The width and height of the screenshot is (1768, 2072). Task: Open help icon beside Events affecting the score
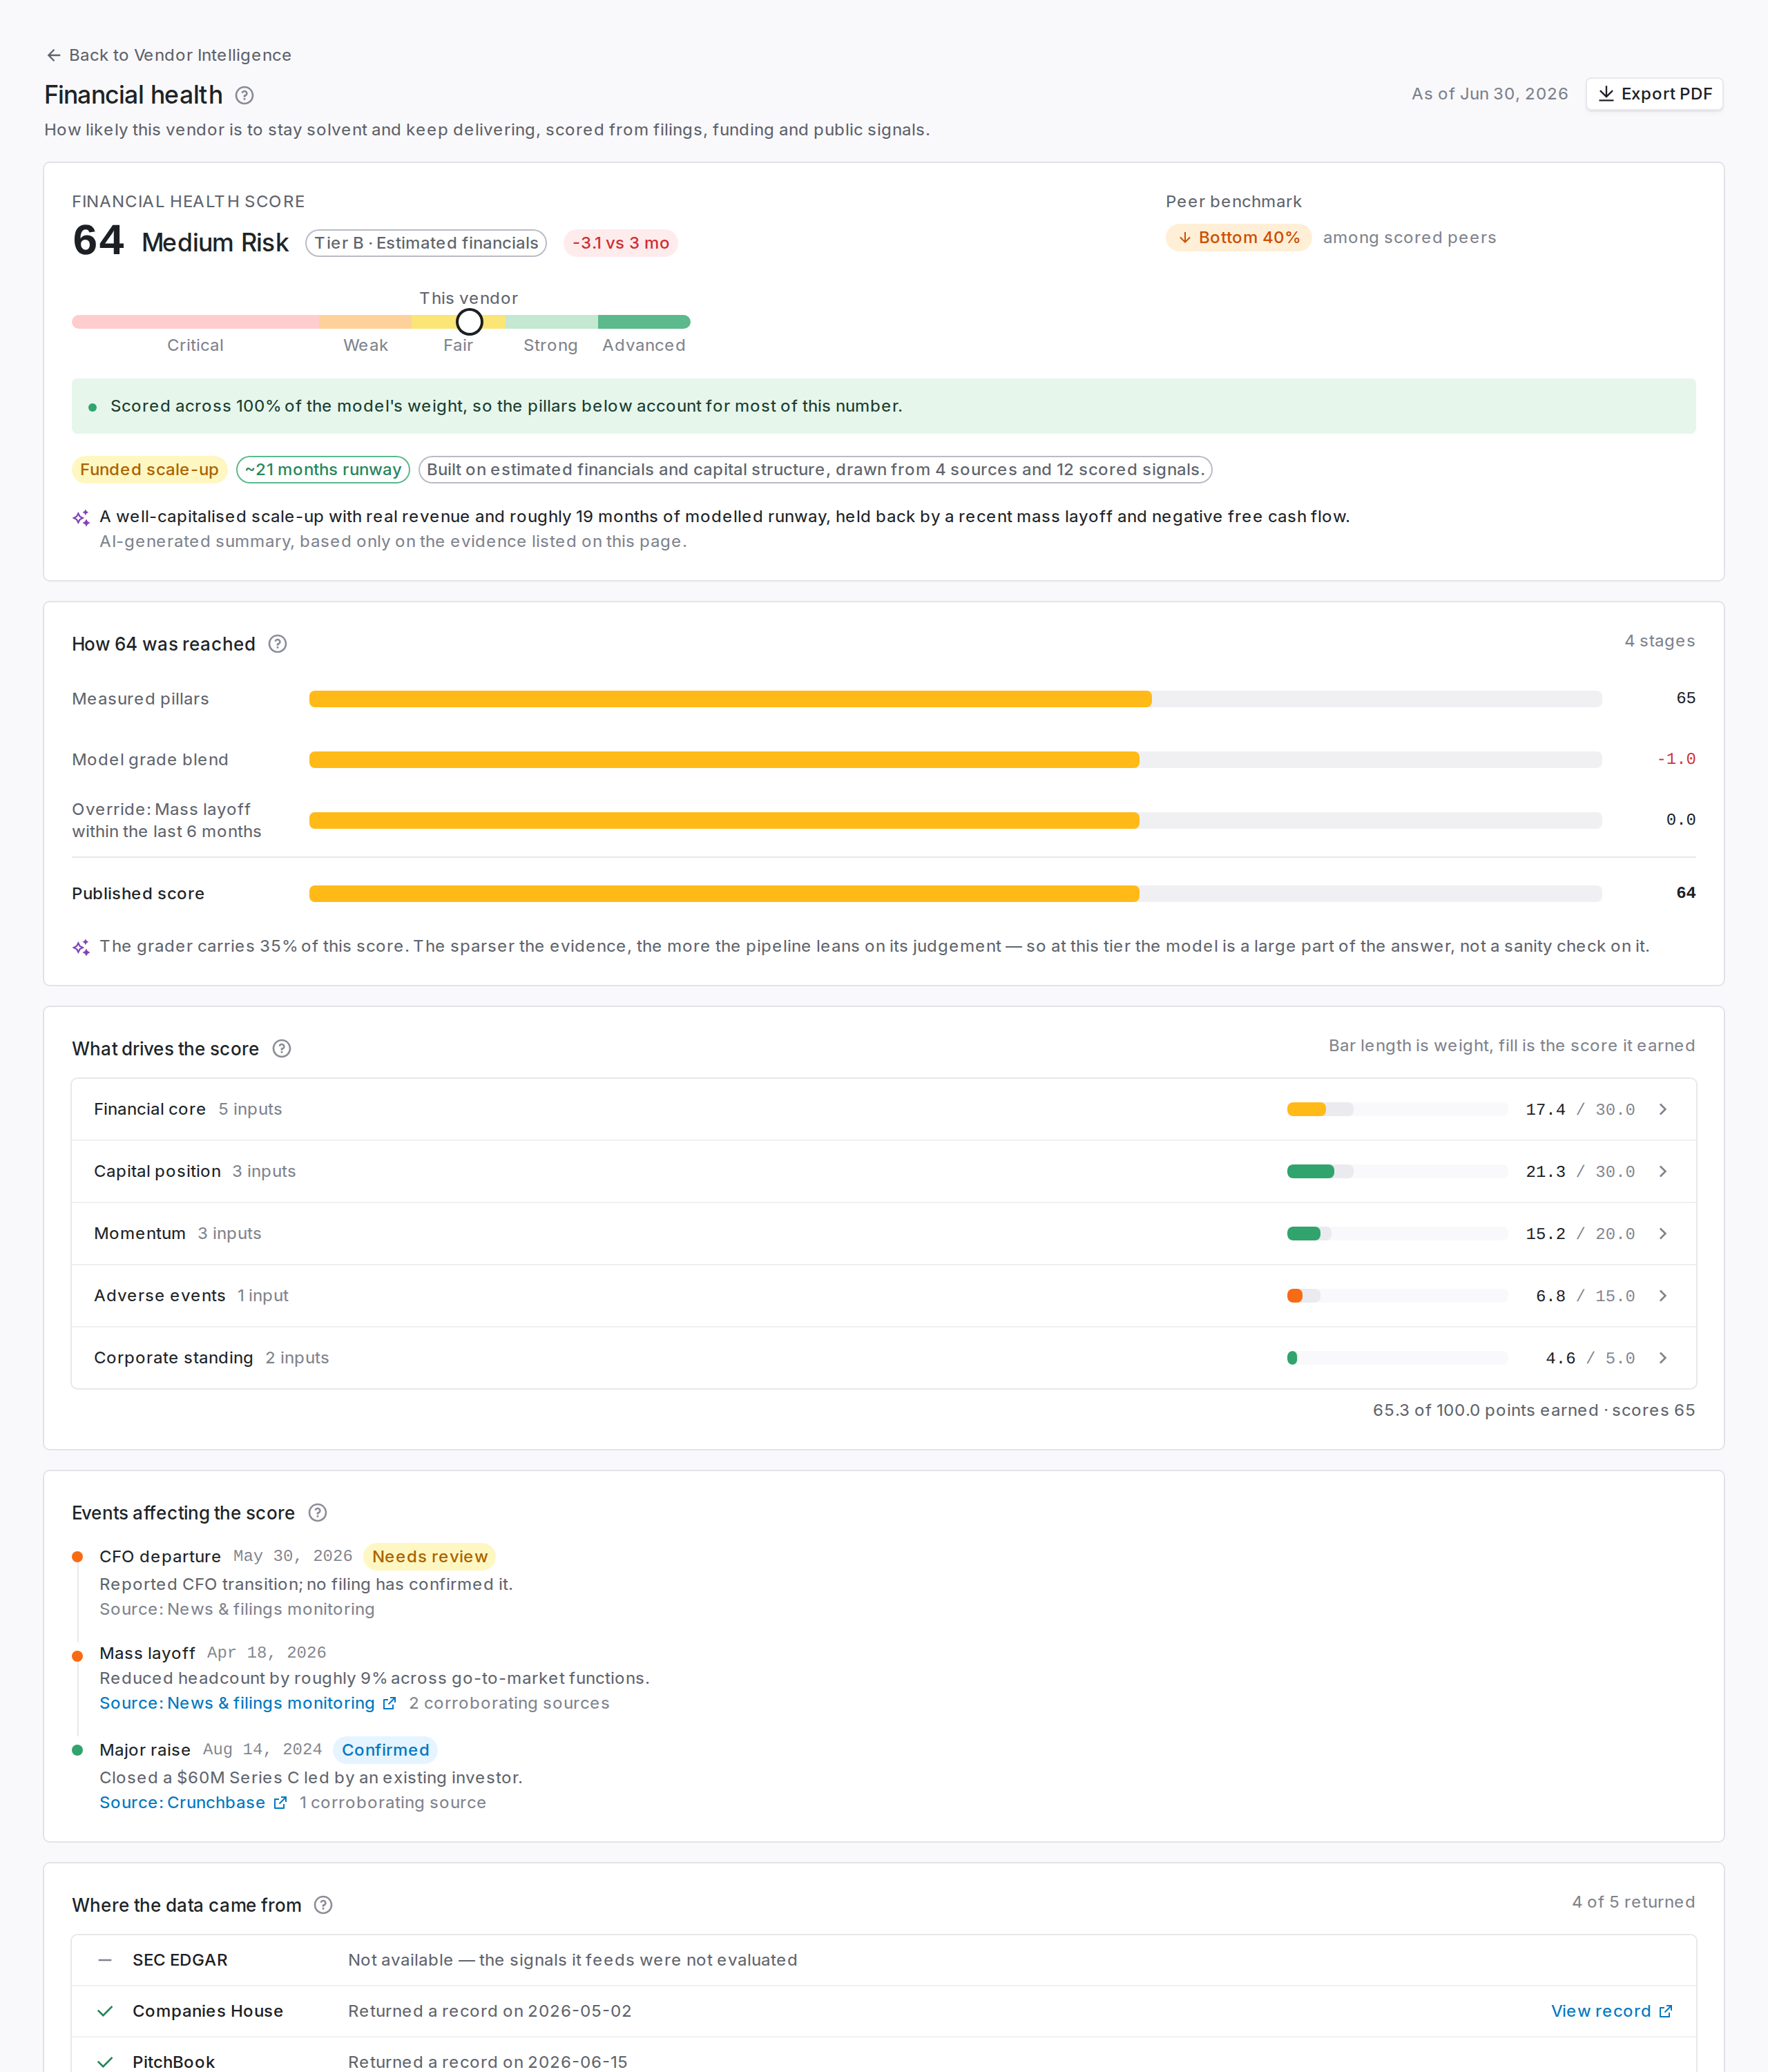pyautogui.click(x=318, y=1513)
